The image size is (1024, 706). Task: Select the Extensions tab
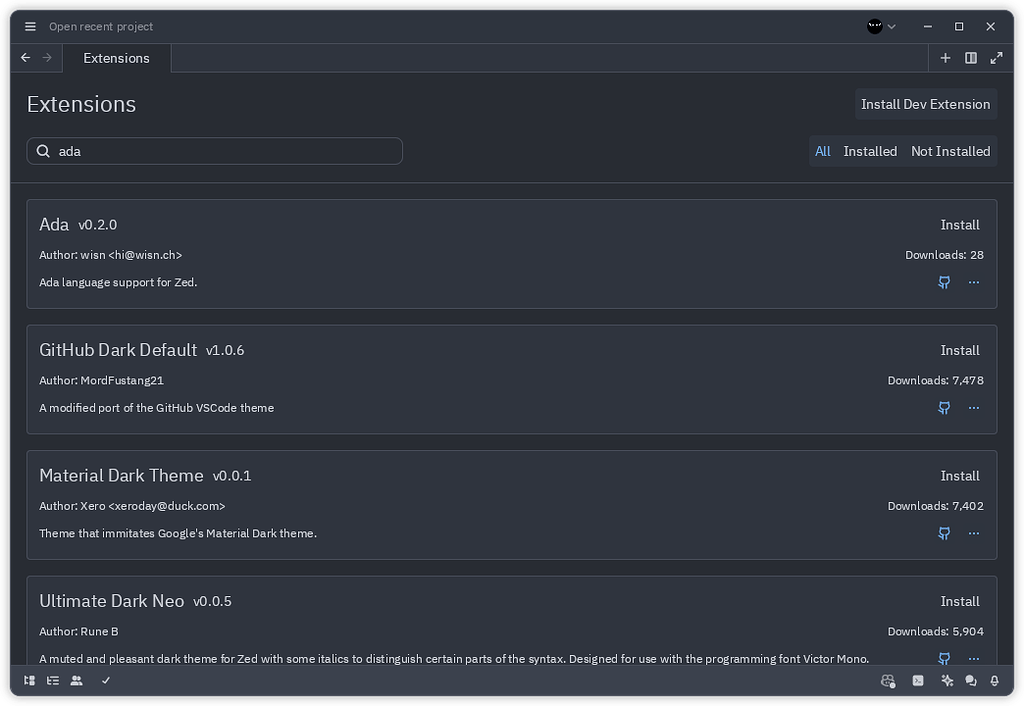point(116,58)
